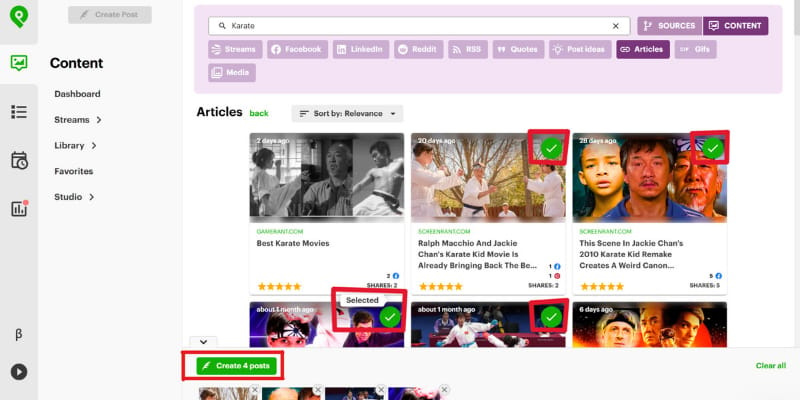Click the Create 4 posts button
The height and width of the screenshot is (400, 800).
tap(237, 366)
